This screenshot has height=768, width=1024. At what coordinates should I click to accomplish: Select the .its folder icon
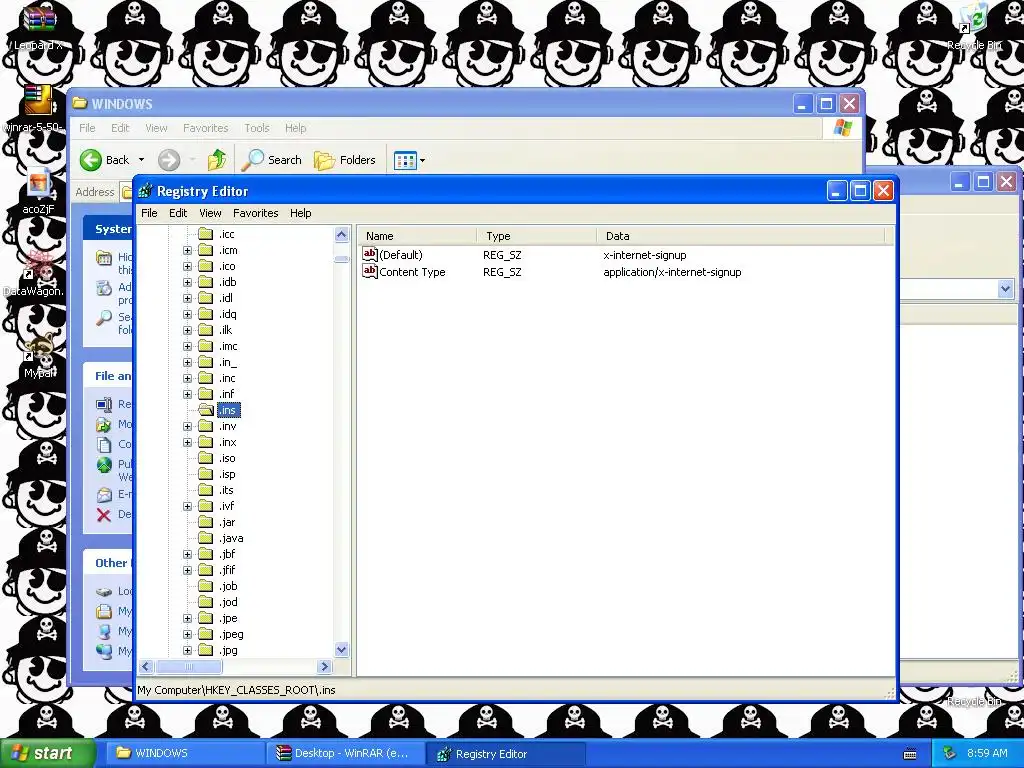point(206,490)
